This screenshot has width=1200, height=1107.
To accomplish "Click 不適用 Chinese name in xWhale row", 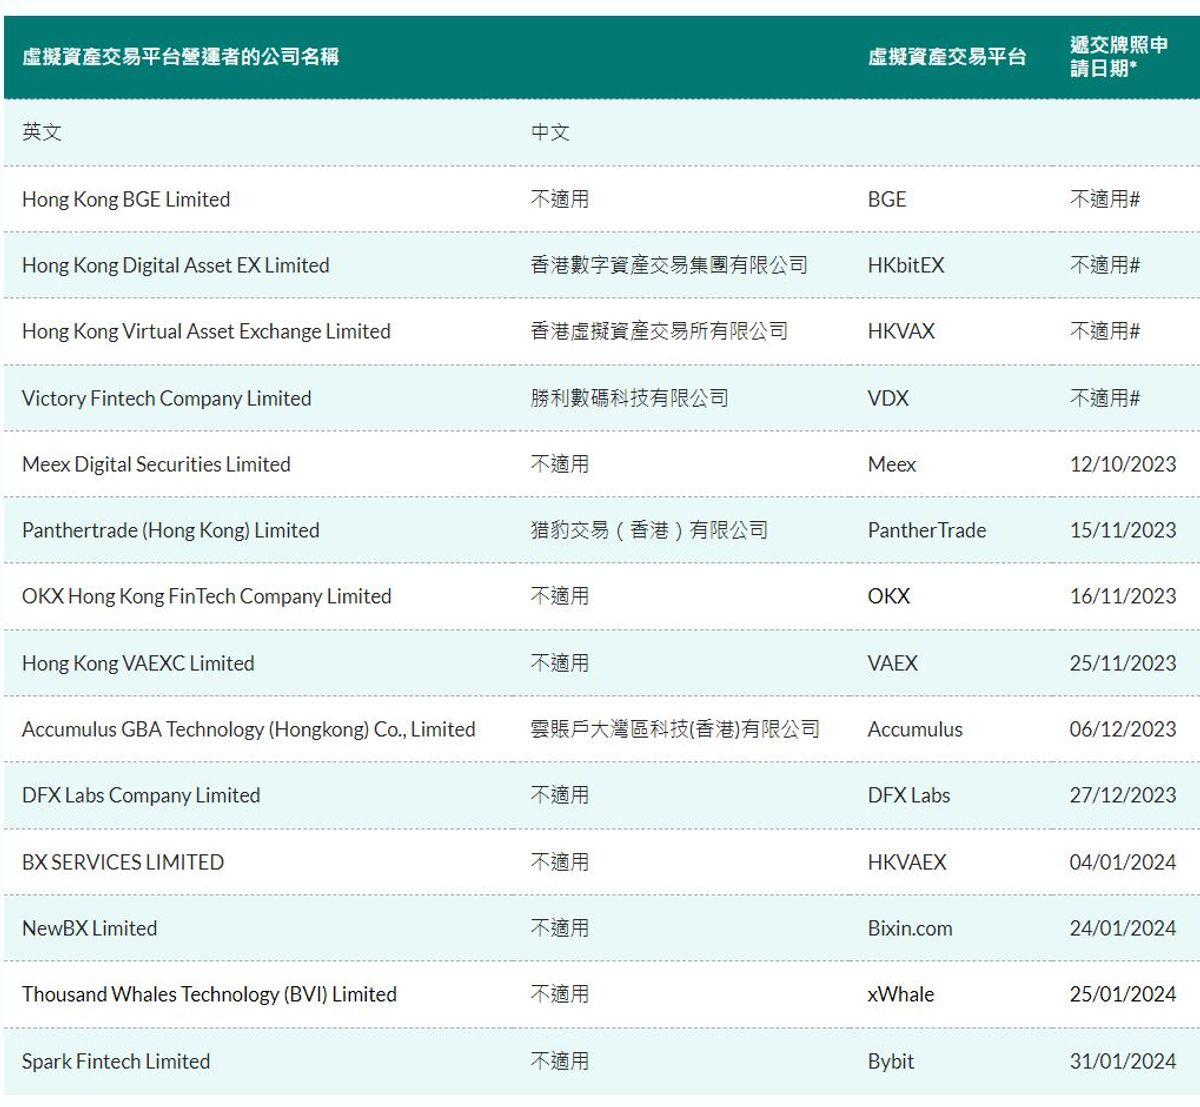I will (x=560, y=994).
